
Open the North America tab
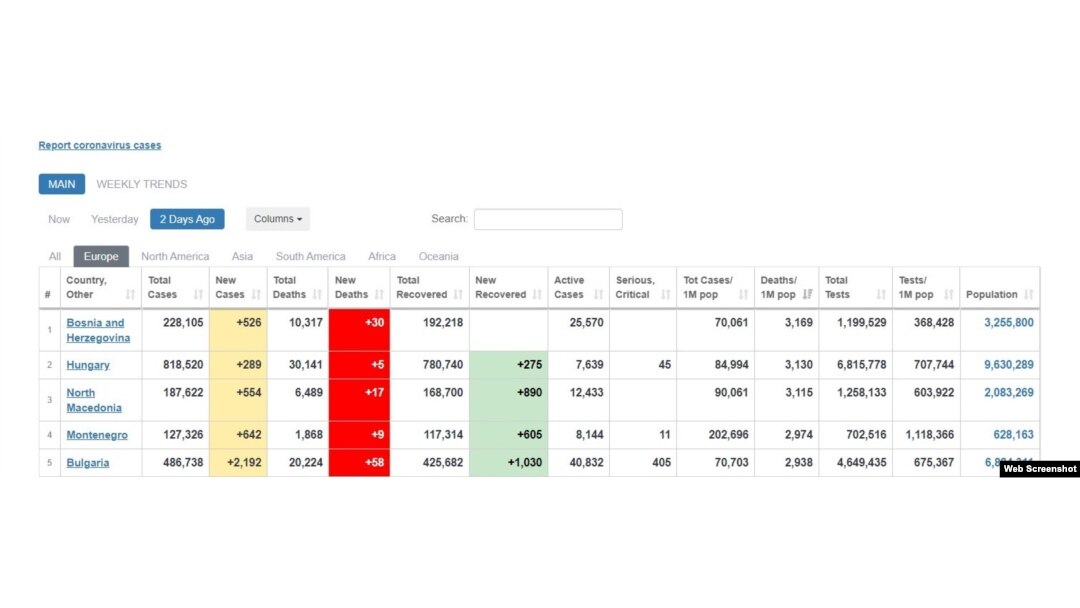click(175, 257)
